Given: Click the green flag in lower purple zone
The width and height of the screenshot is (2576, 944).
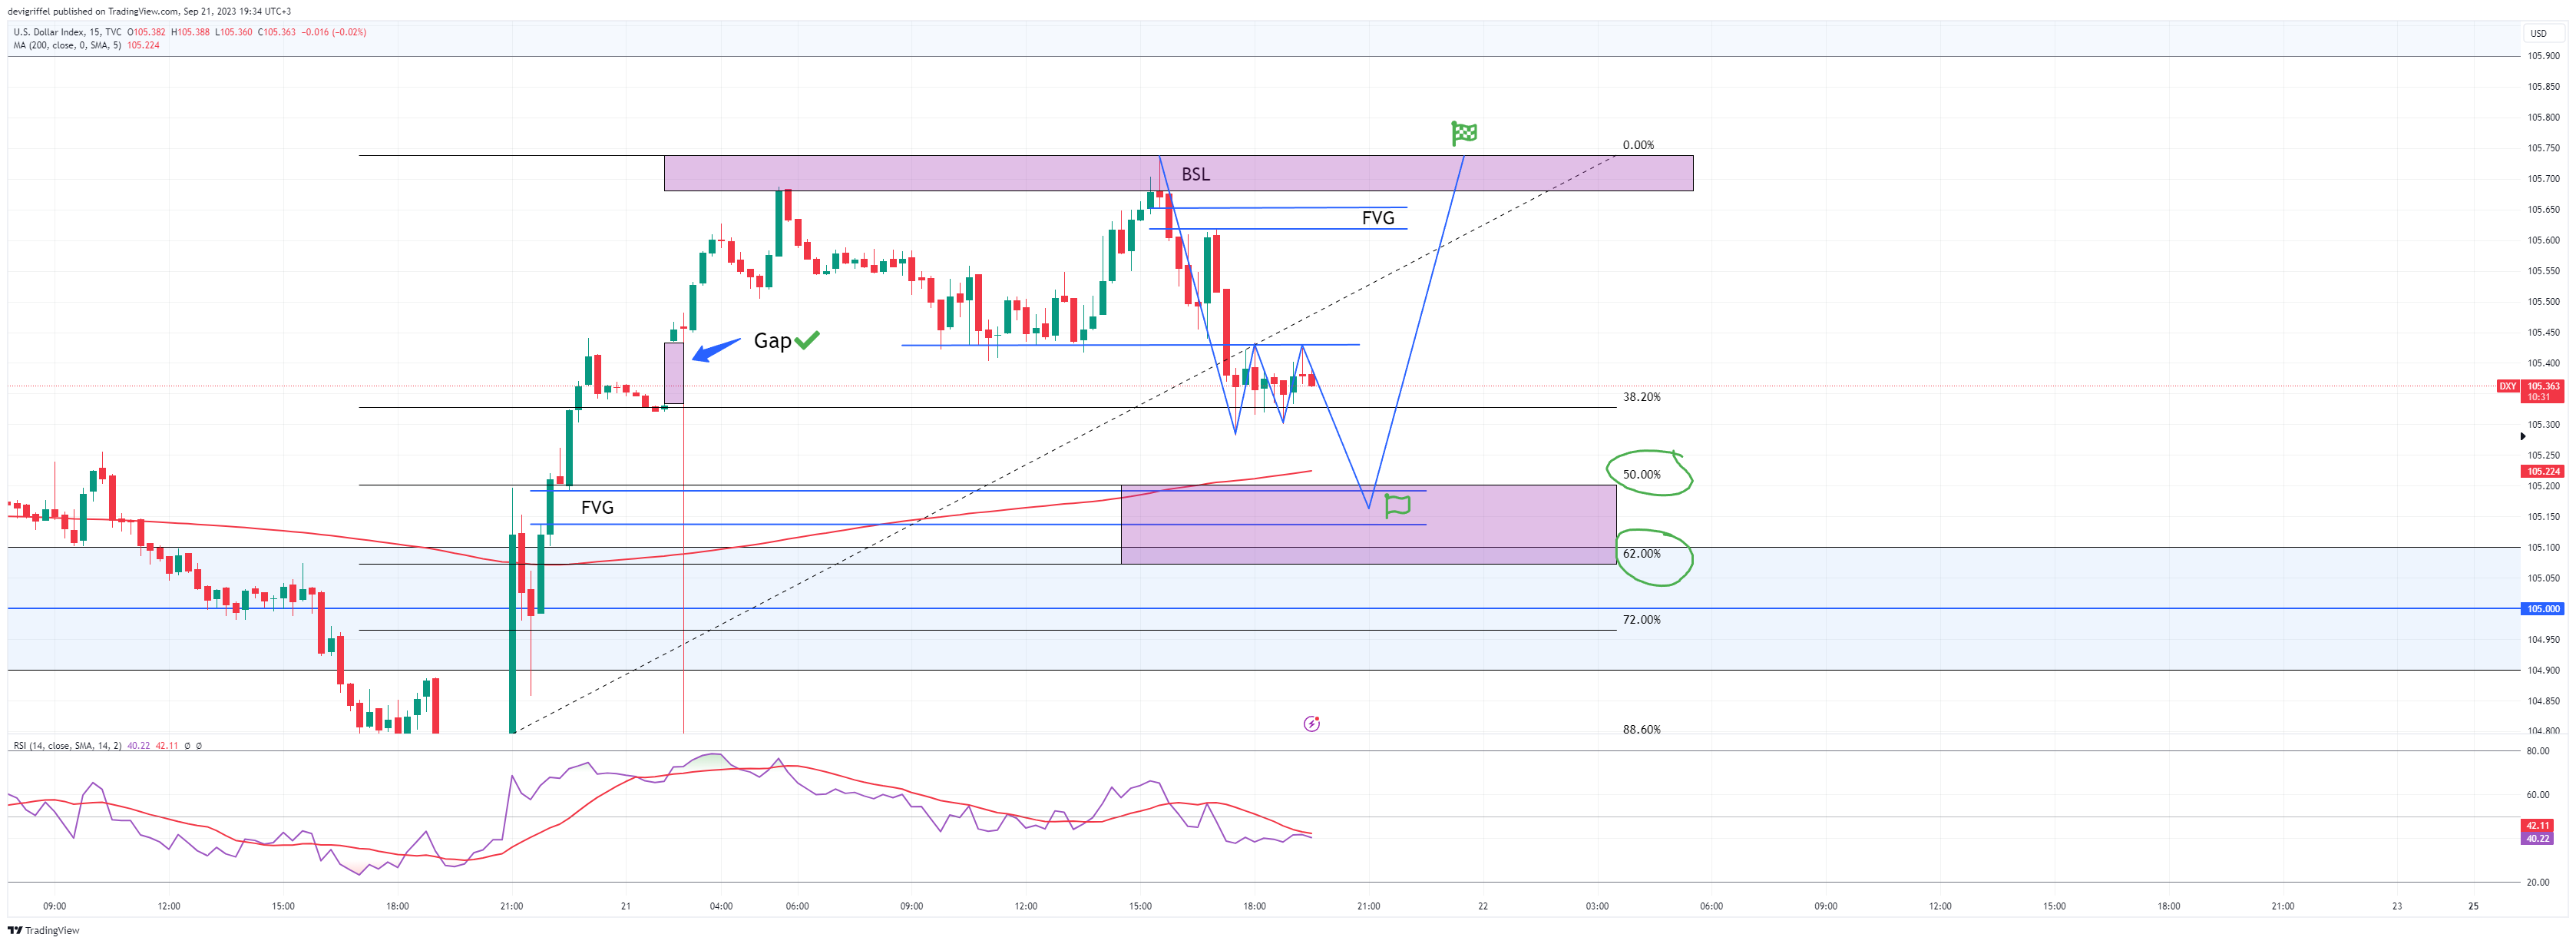Looking at the screenshot, I should [x=1397, y=506].
